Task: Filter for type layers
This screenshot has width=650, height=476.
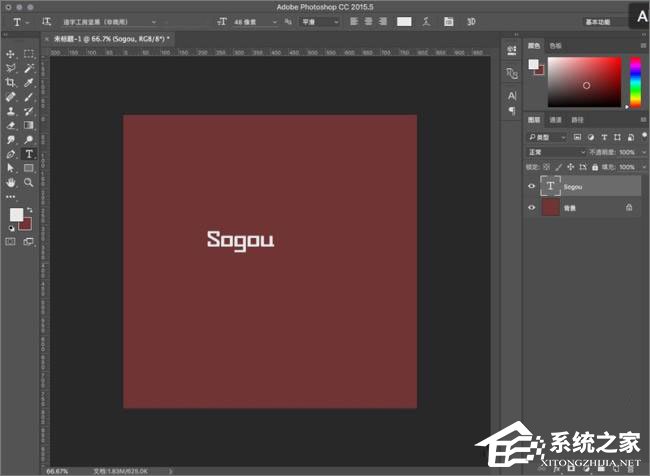Action: (x=604, y=137)
